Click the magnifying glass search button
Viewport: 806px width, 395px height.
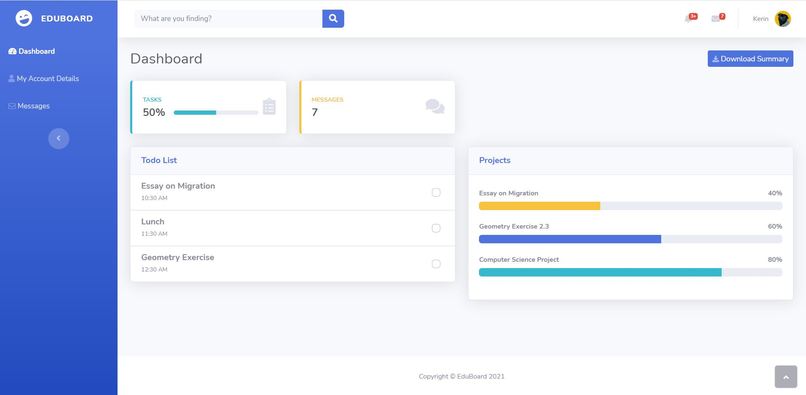[x=333, y=19]
